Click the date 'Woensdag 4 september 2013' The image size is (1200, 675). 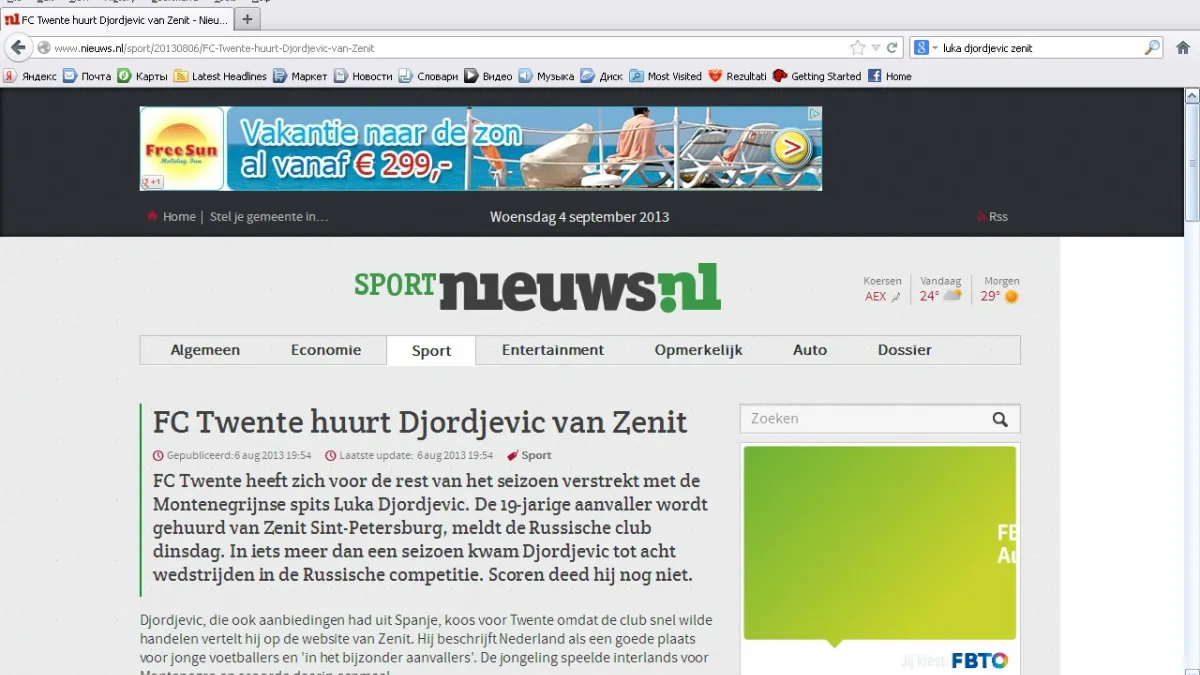(579, 216)
